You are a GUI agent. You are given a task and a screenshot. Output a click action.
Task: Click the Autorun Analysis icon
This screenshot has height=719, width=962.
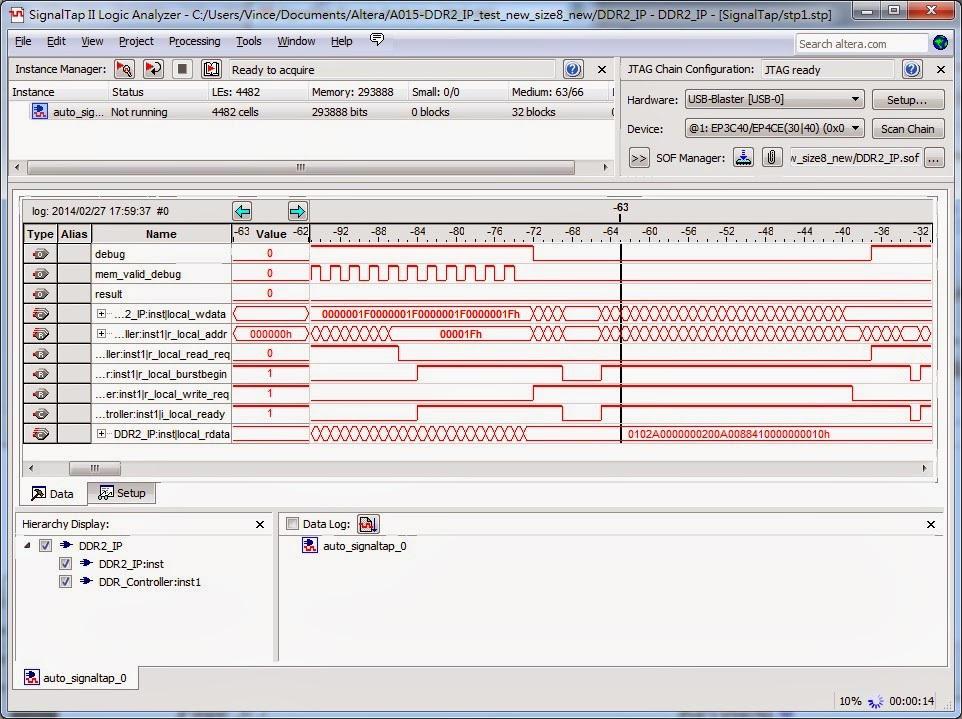(x=151, y=69)
